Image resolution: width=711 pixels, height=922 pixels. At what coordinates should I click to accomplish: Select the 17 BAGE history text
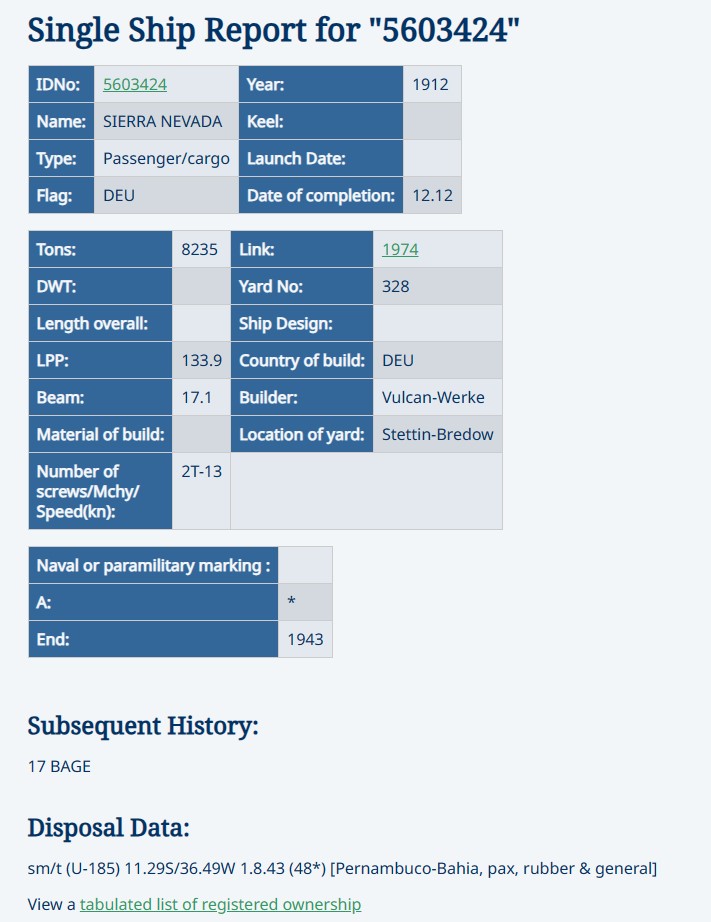pos(59,767)
